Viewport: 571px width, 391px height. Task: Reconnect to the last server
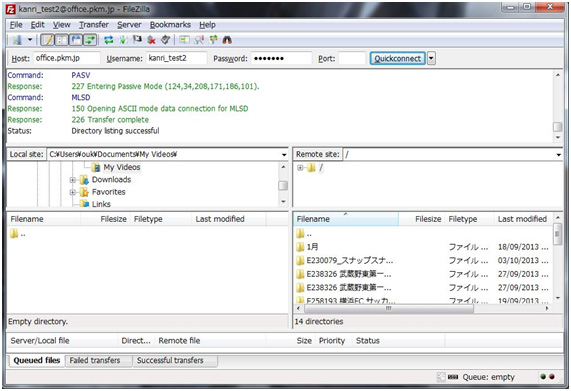click(166, 40)
